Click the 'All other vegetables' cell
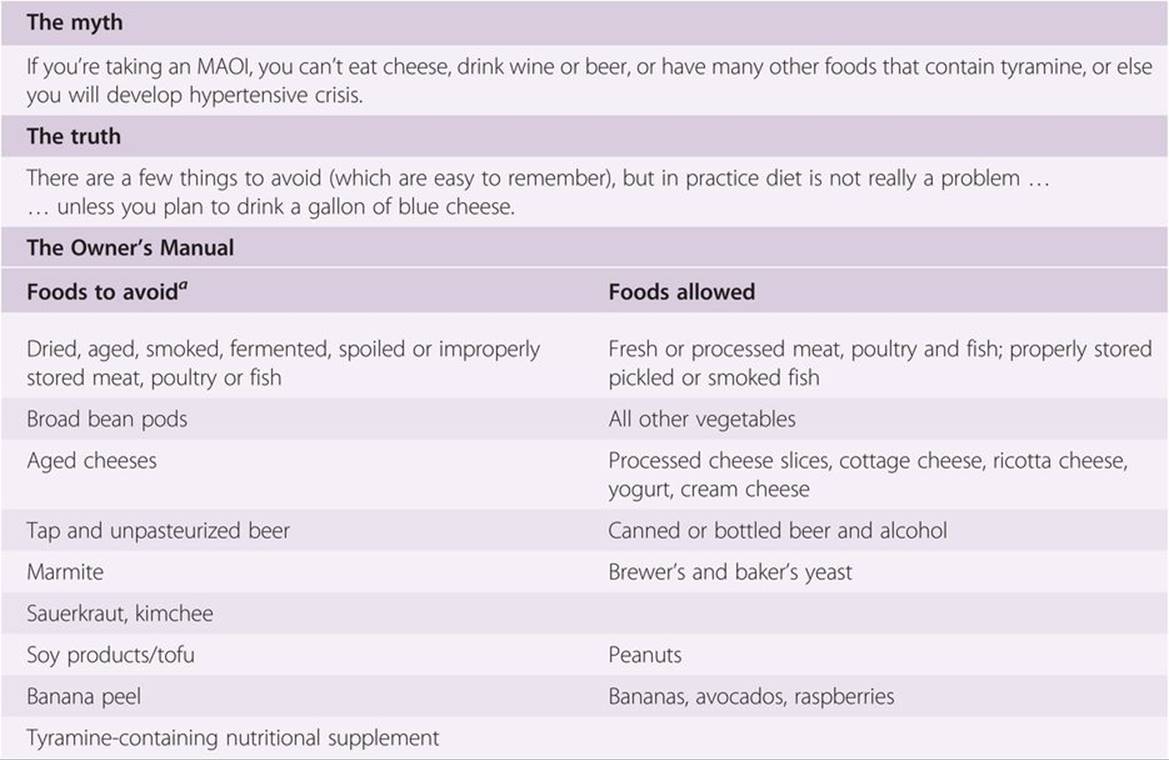1169x760 pixels. coord(701,419)
